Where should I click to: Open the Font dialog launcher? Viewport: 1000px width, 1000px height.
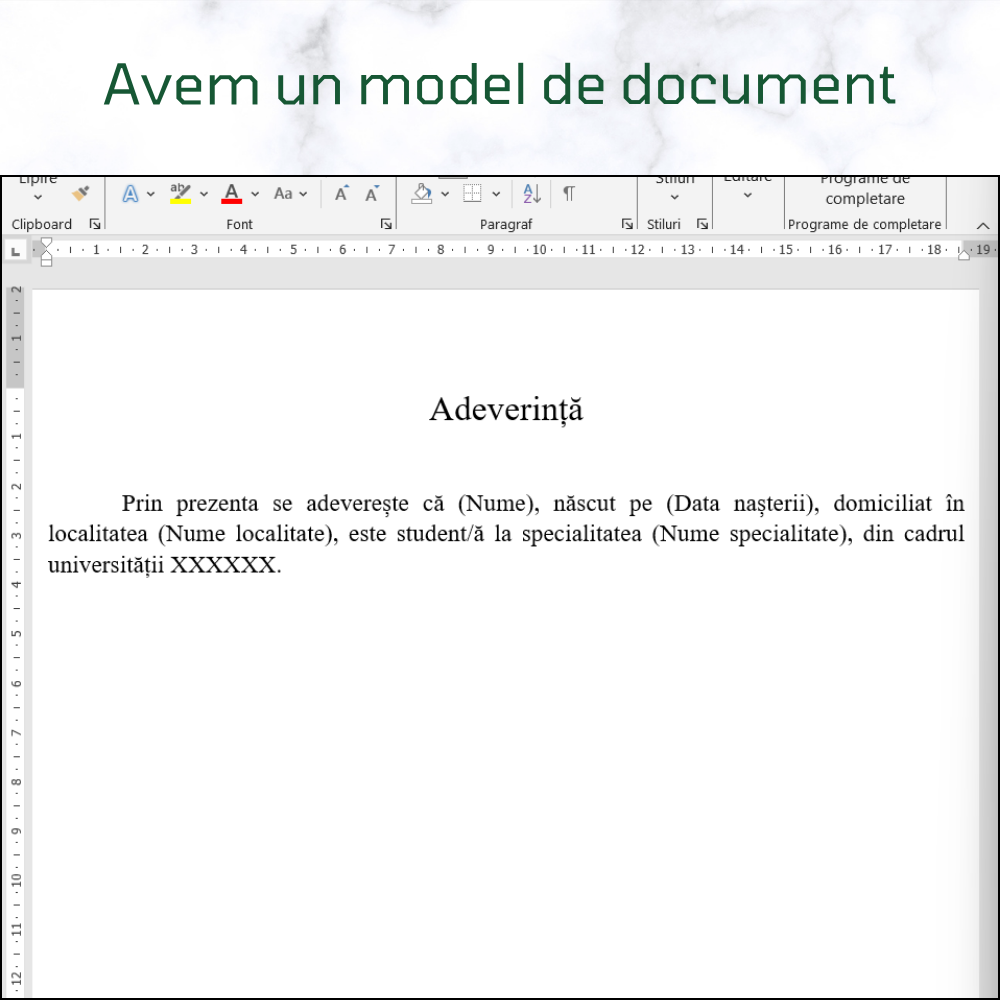pos(386,224)
